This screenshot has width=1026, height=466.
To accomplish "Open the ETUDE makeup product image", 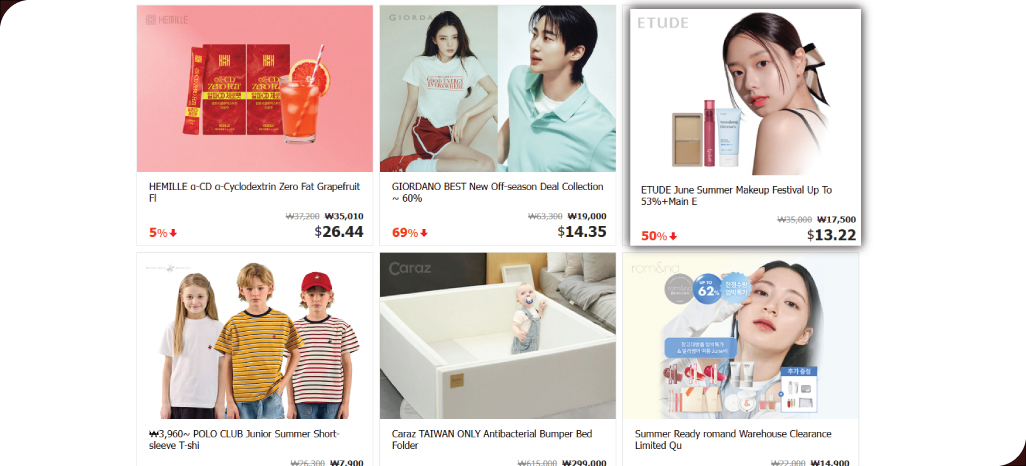I will pos(745,92).
